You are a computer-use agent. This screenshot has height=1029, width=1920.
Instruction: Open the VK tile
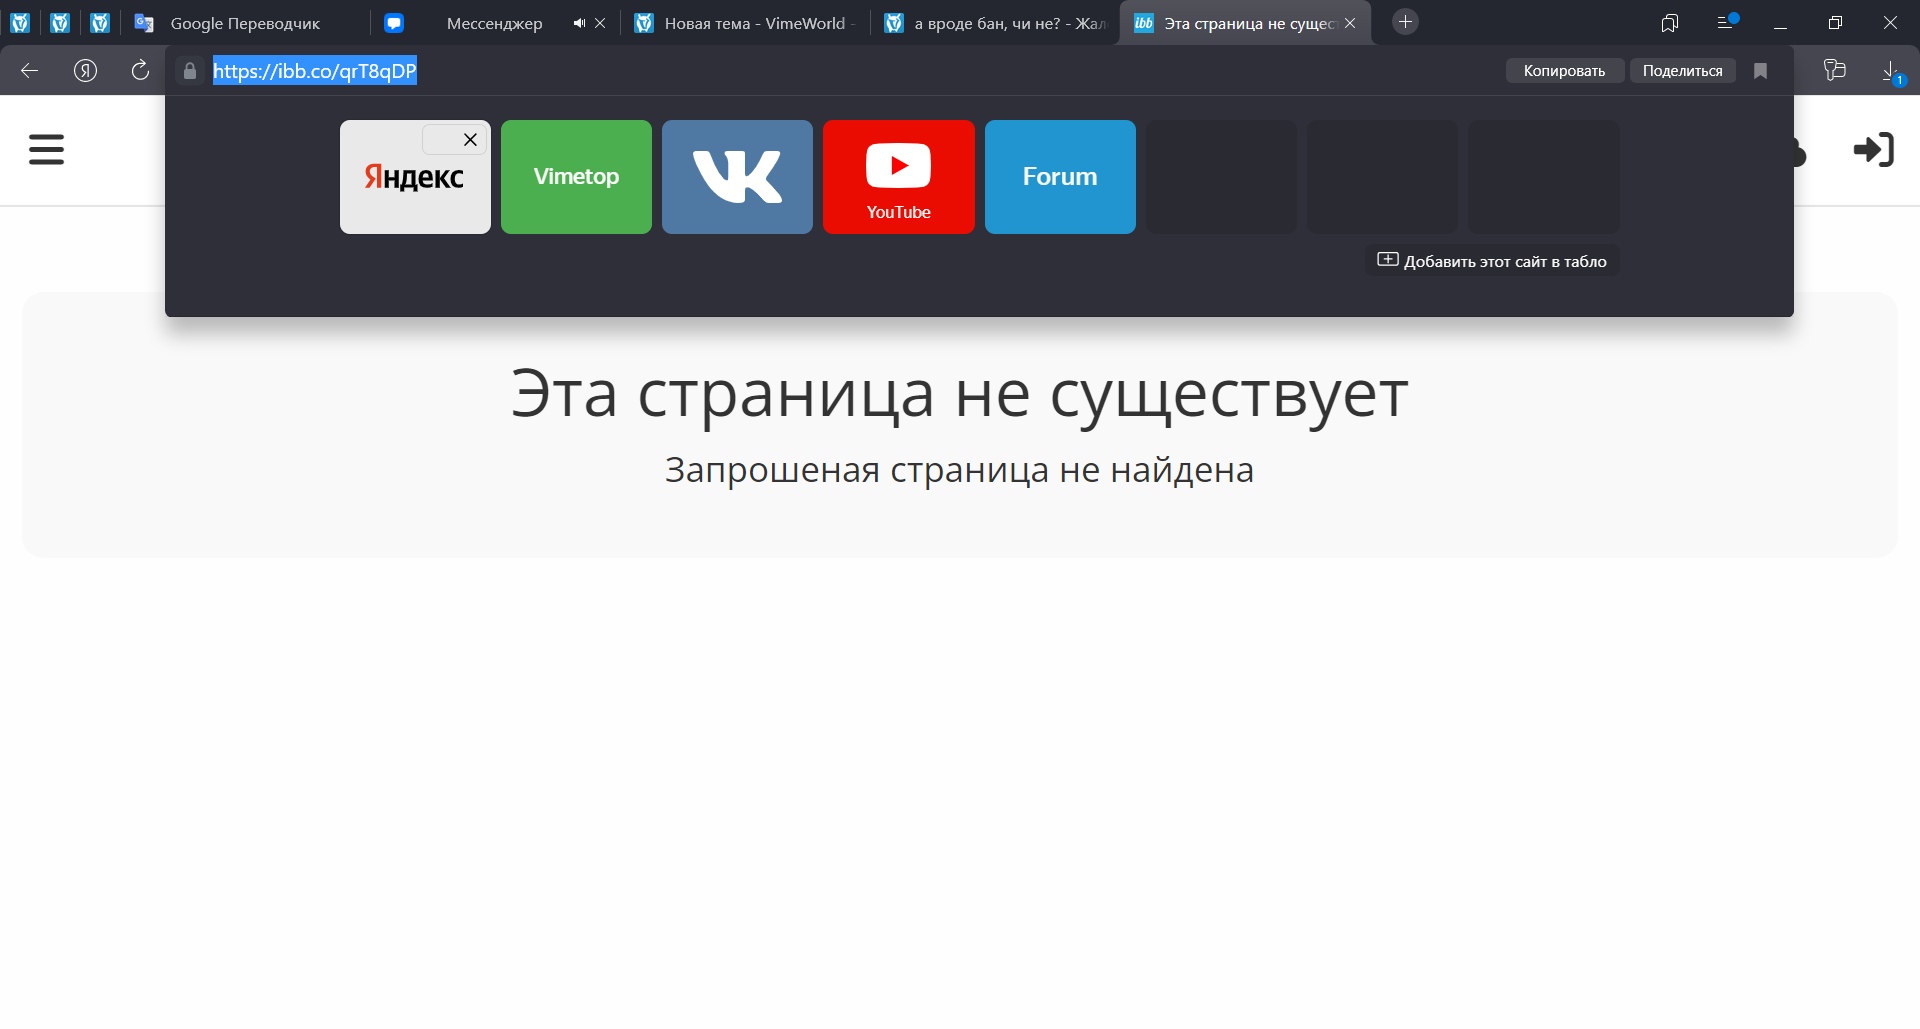tap(737, 177)
